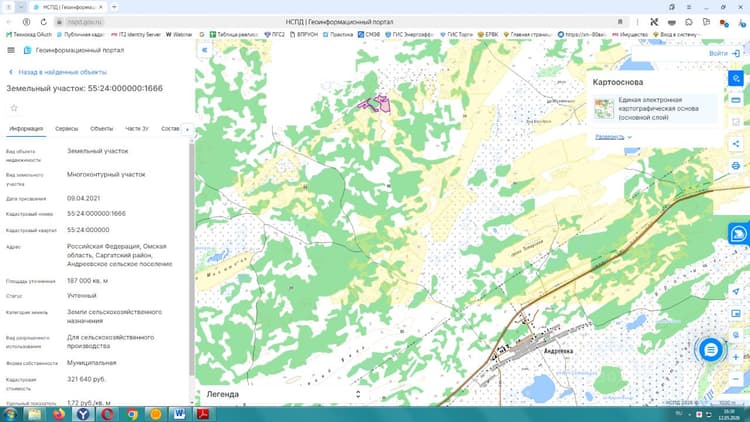Open the hamburger menu beside Геоинформационный портал
The height and width of the screenshot is (422, 750).
pos(11,50)
